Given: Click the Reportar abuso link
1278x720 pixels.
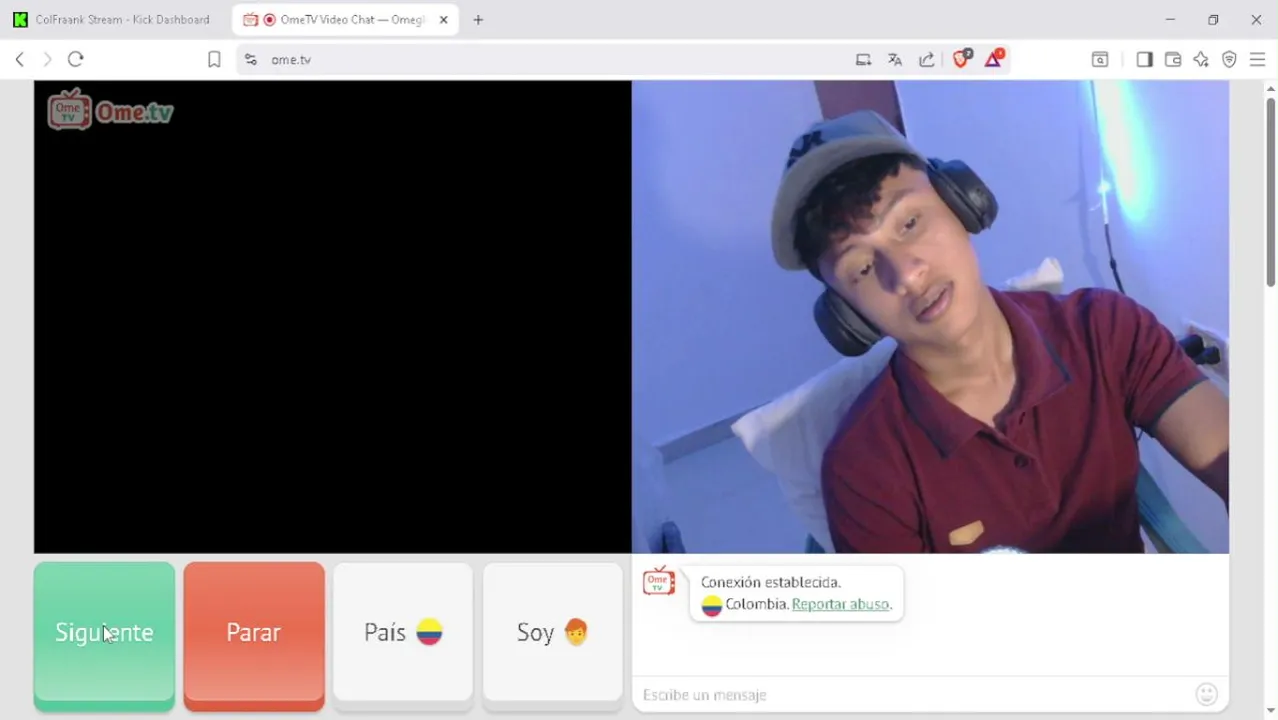Looking at the screenshot, I should (x=840, y=605).
